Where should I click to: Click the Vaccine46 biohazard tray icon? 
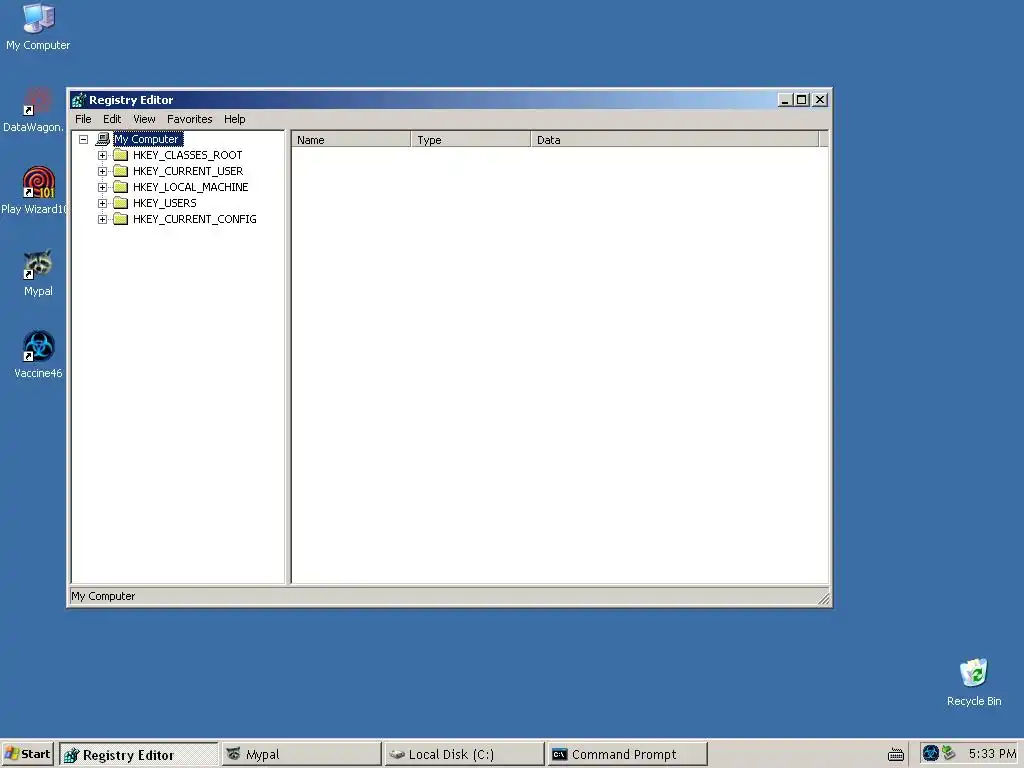(x=931, y=754)
